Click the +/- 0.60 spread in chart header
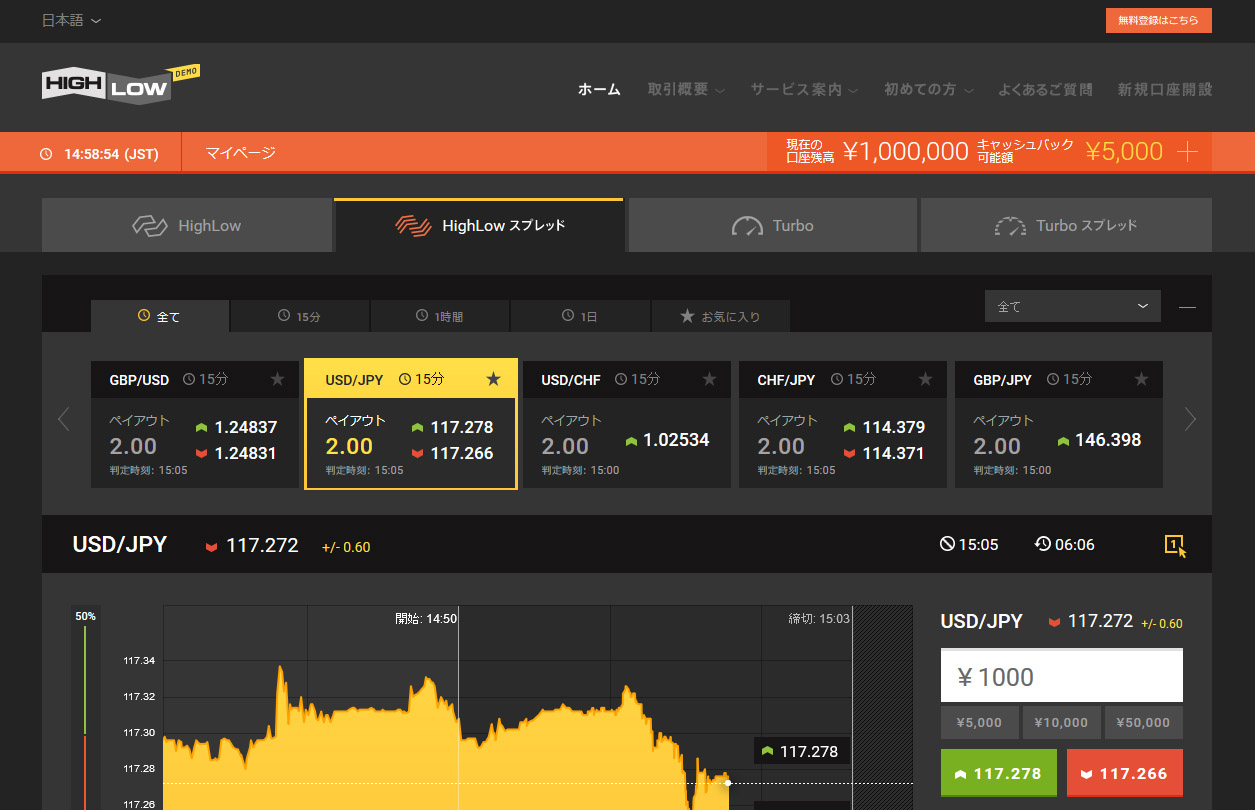The height and width of the screenshot is (810, 1255). click(x=346, y=547)
